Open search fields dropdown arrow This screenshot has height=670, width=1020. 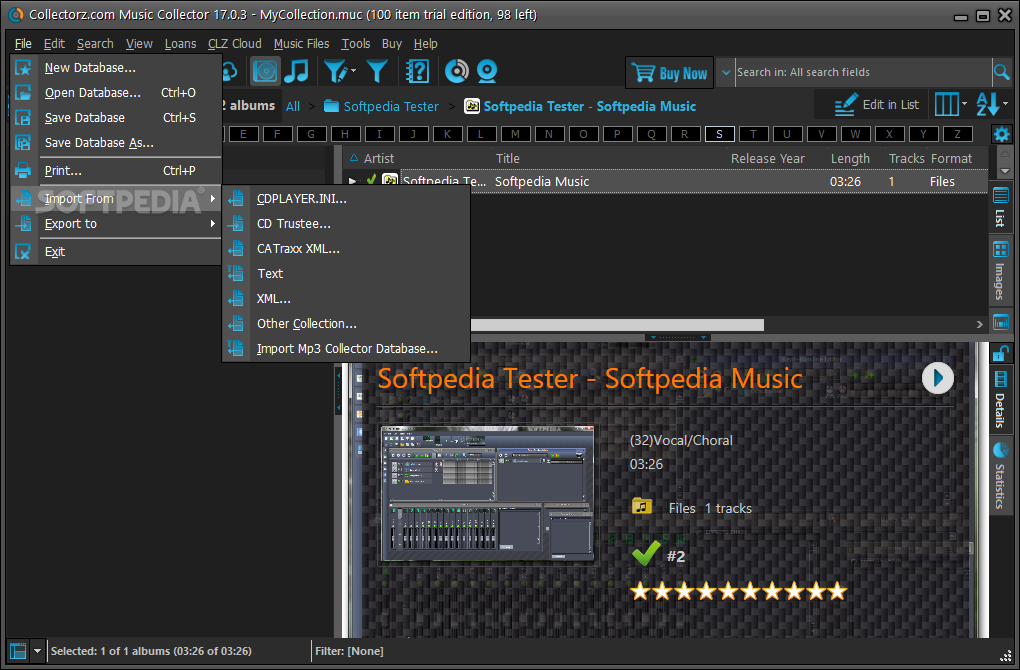[726, 72]
